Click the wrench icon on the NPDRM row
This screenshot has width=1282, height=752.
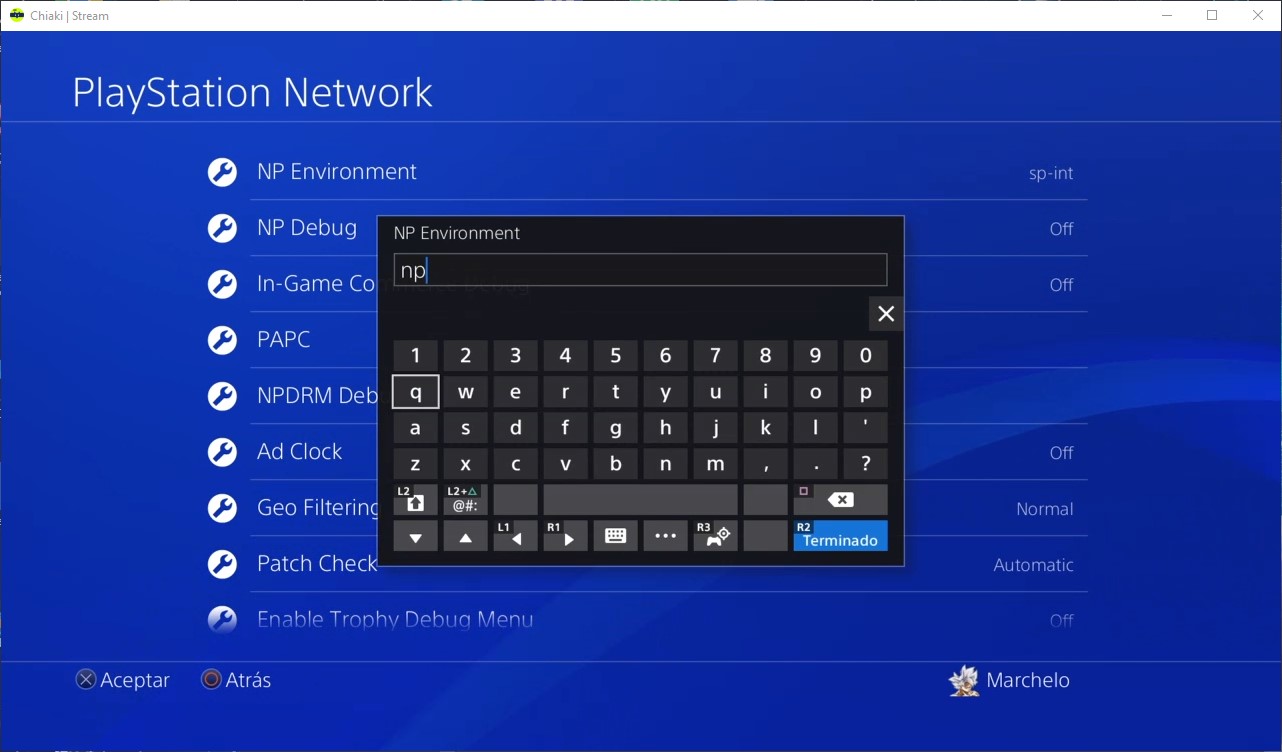[x=222, y=396]
